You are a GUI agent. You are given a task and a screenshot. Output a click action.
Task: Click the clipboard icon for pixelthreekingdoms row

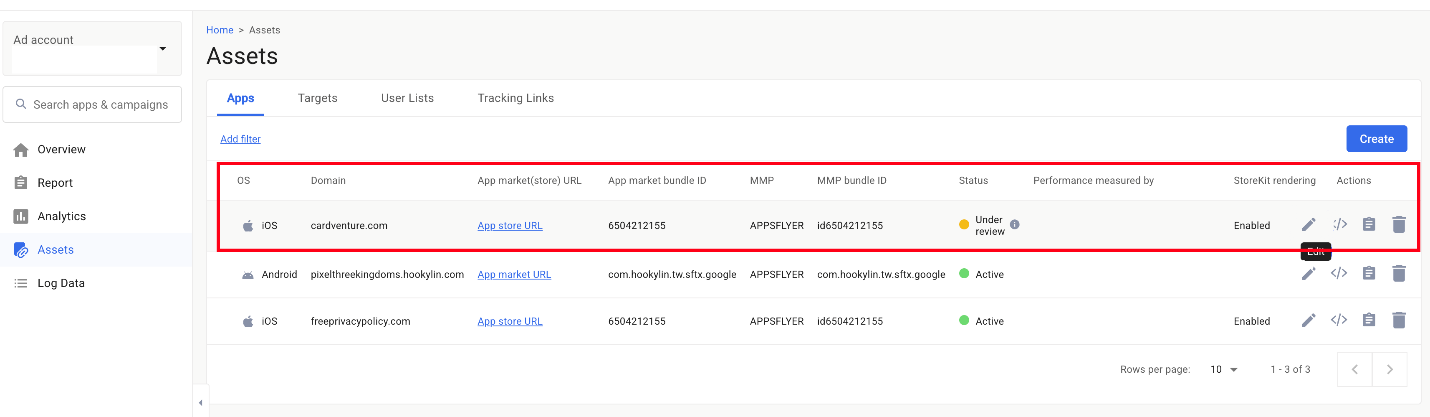(1369, 273)
